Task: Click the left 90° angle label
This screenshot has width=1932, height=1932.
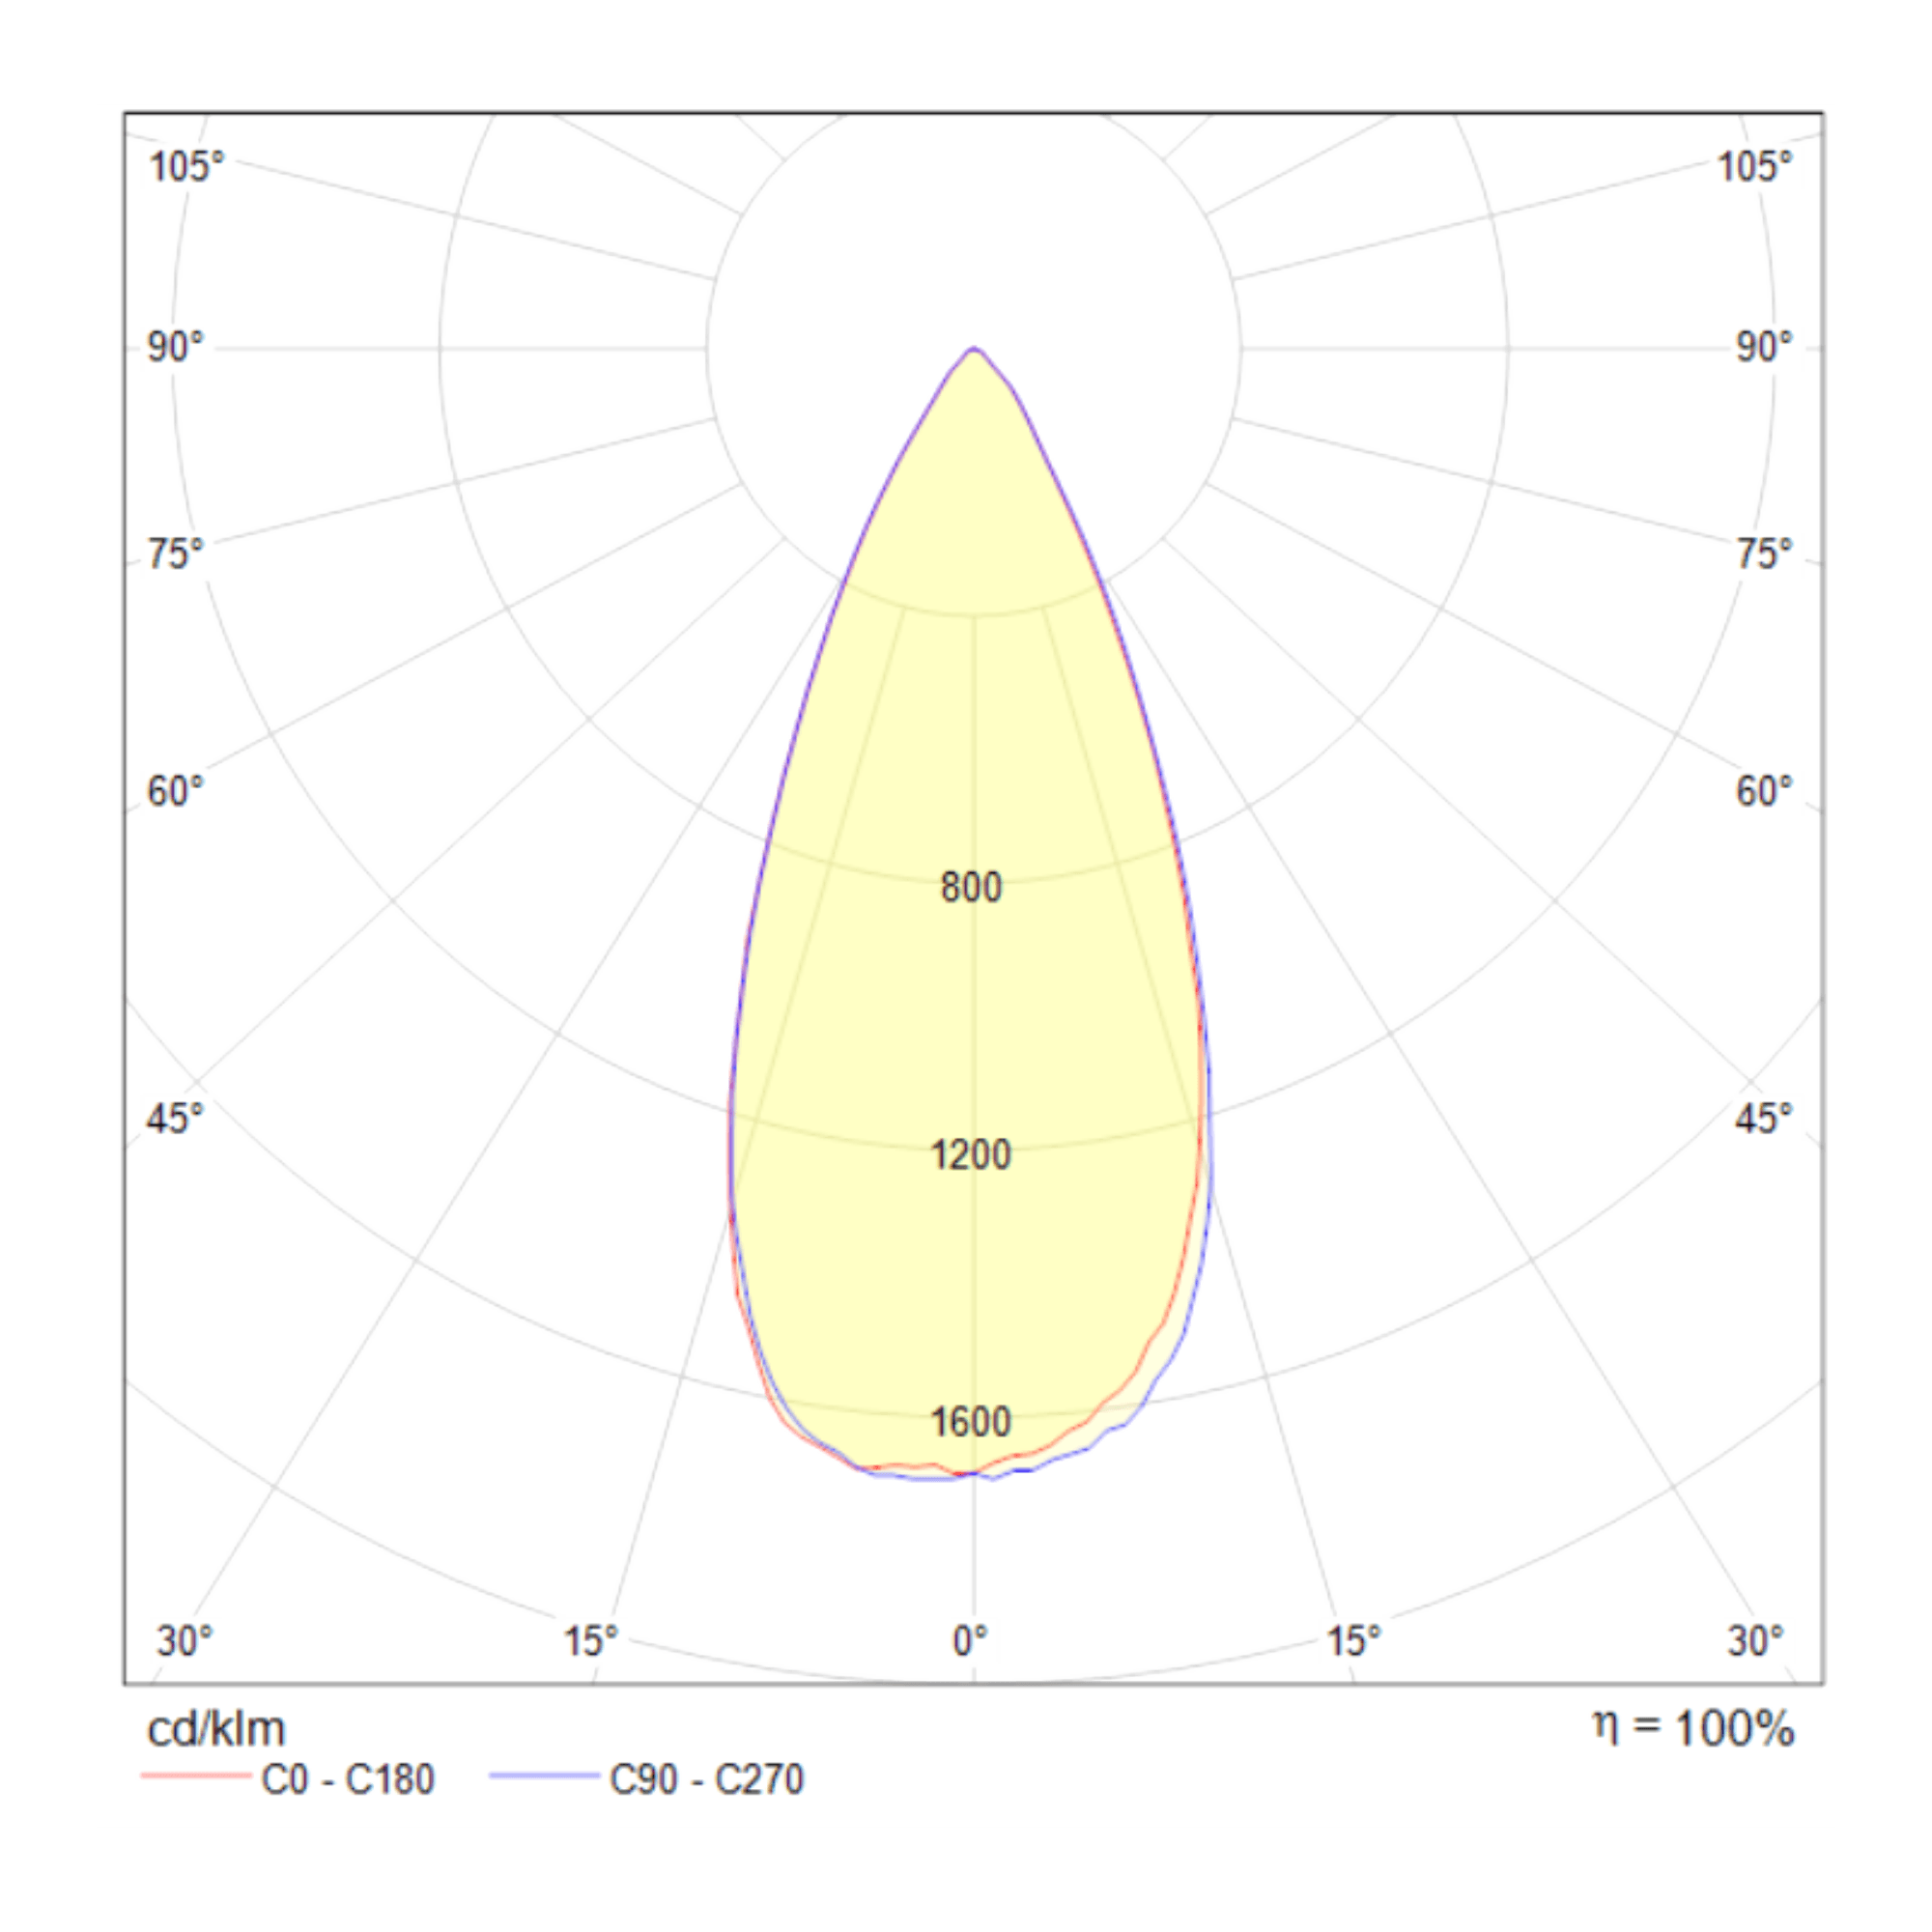Action: [175, 347]
